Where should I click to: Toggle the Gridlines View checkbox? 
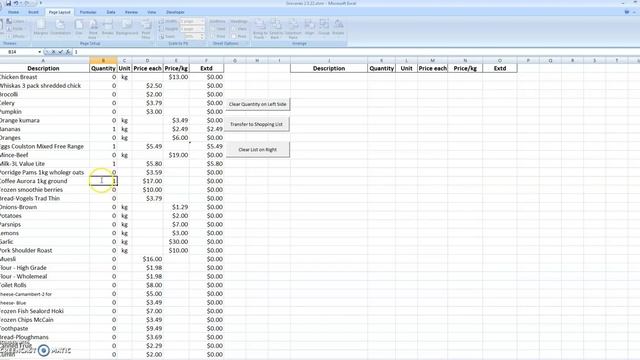213,29
